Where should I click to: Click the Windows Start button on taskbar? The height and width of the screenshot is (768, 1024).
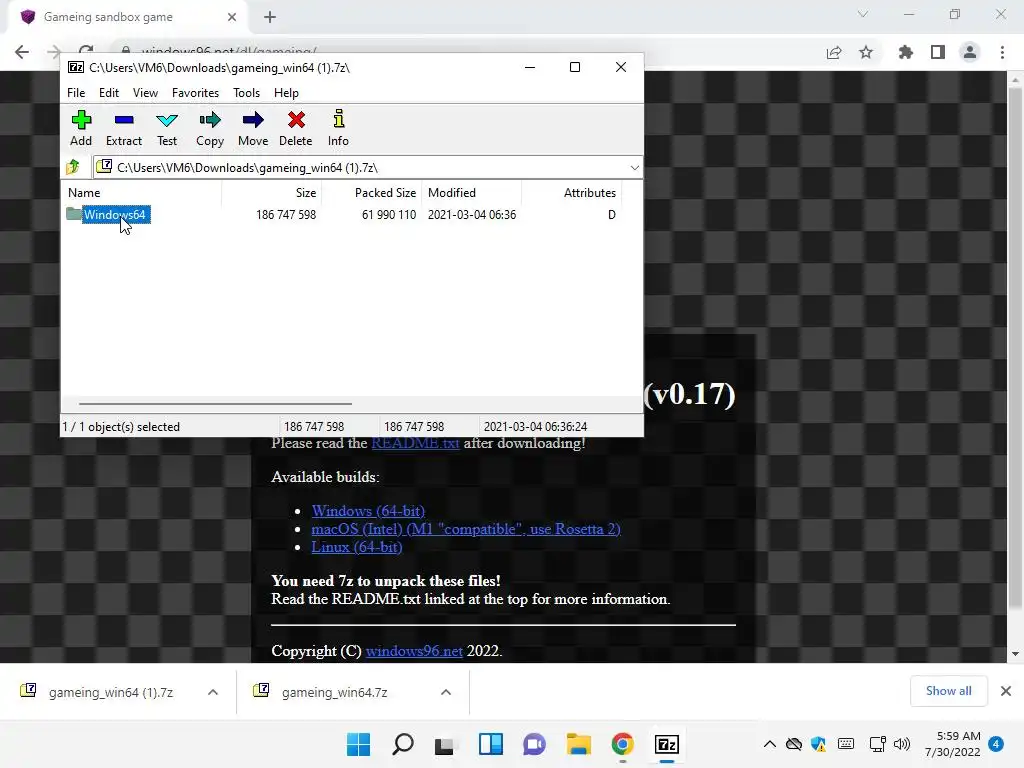[x=358, y=744]
